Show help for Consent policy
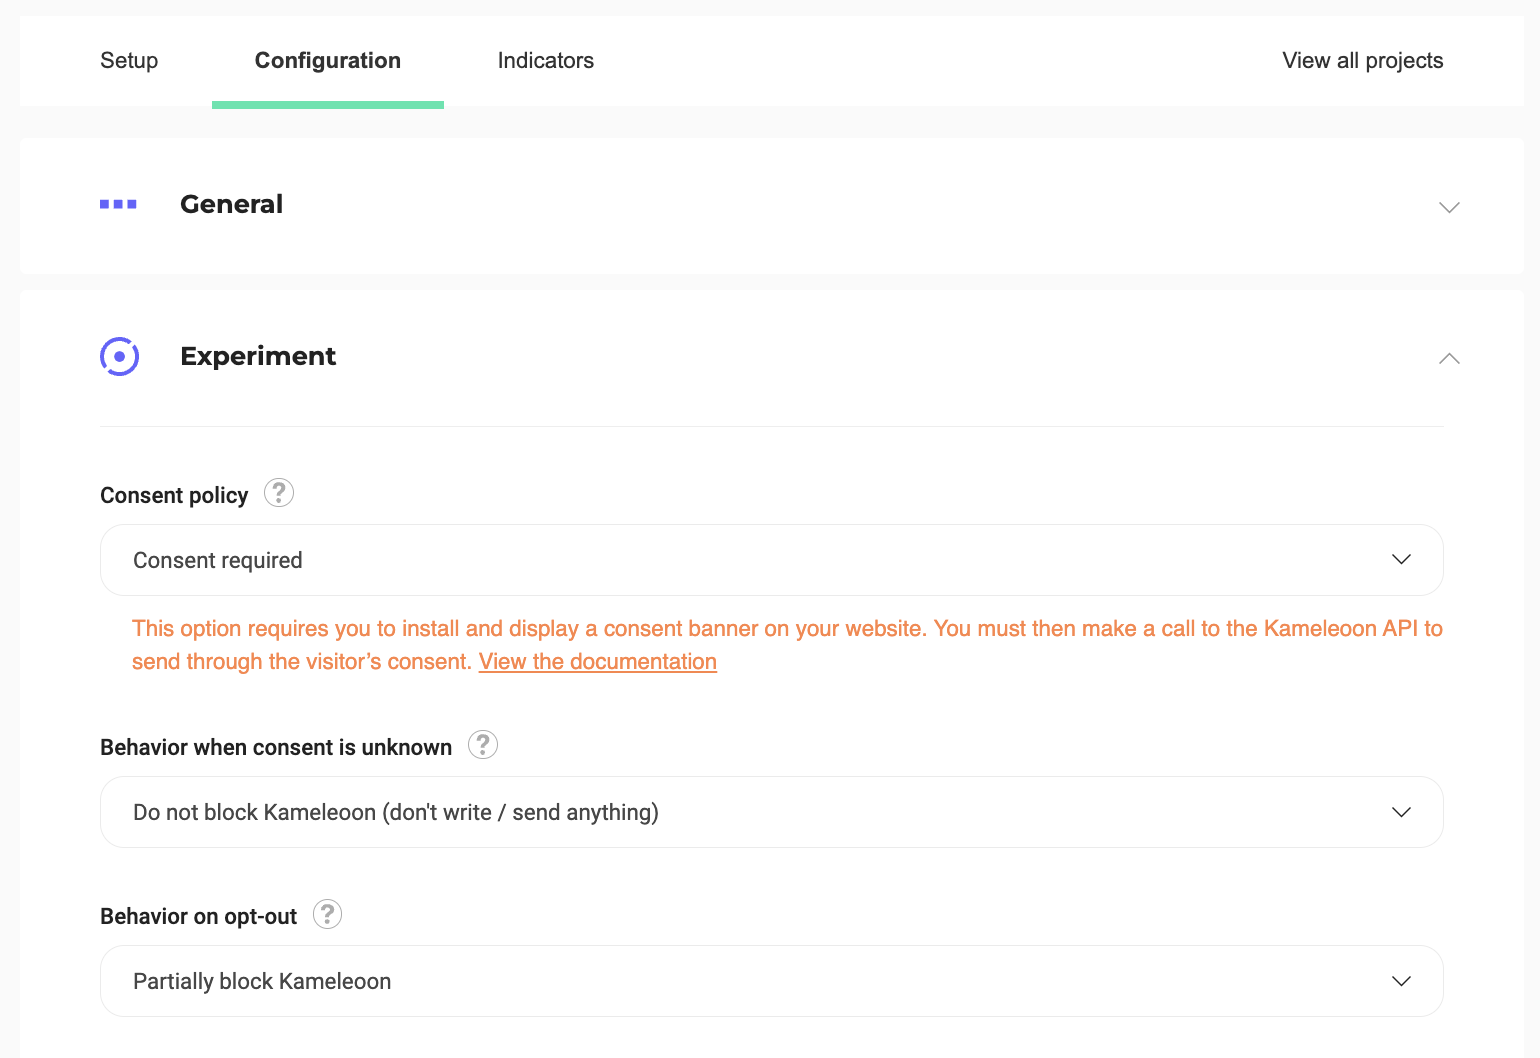 (279, 493)
